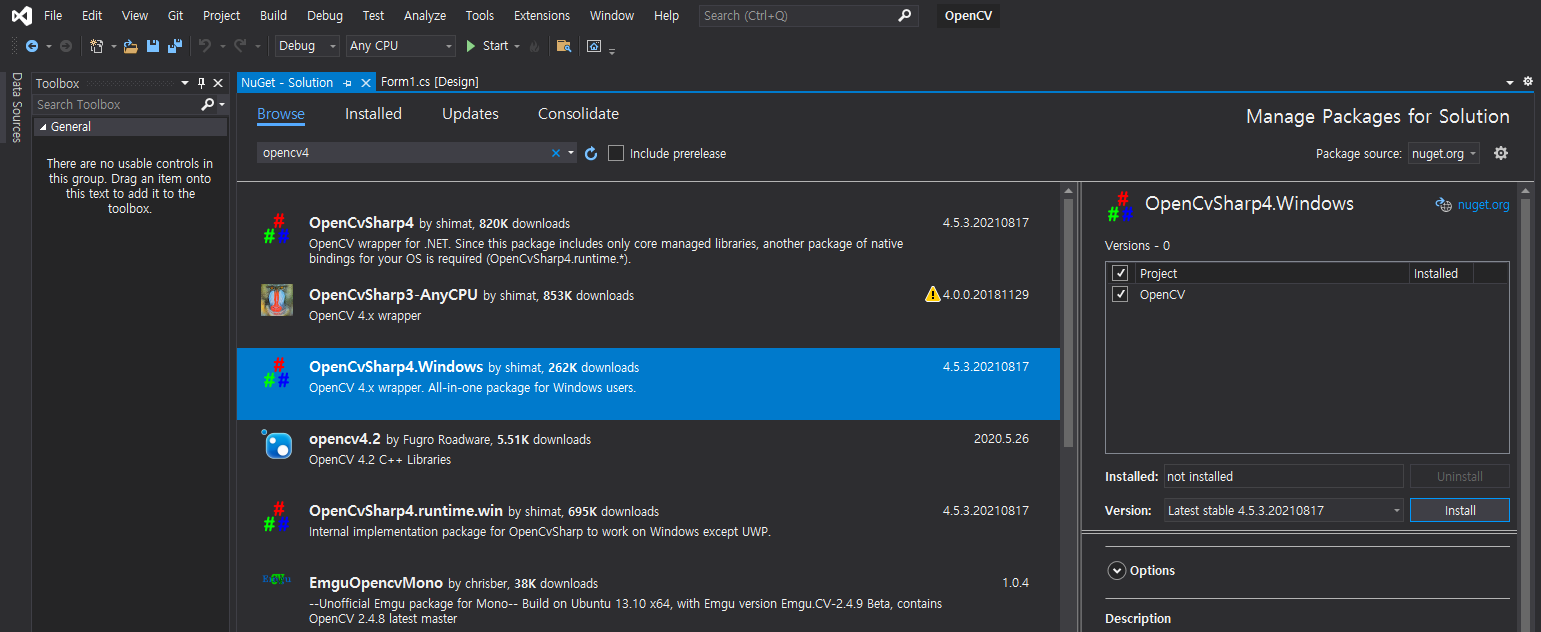
Task: Click the OpenCvSharp4 package icon
Action: (276, 230)
